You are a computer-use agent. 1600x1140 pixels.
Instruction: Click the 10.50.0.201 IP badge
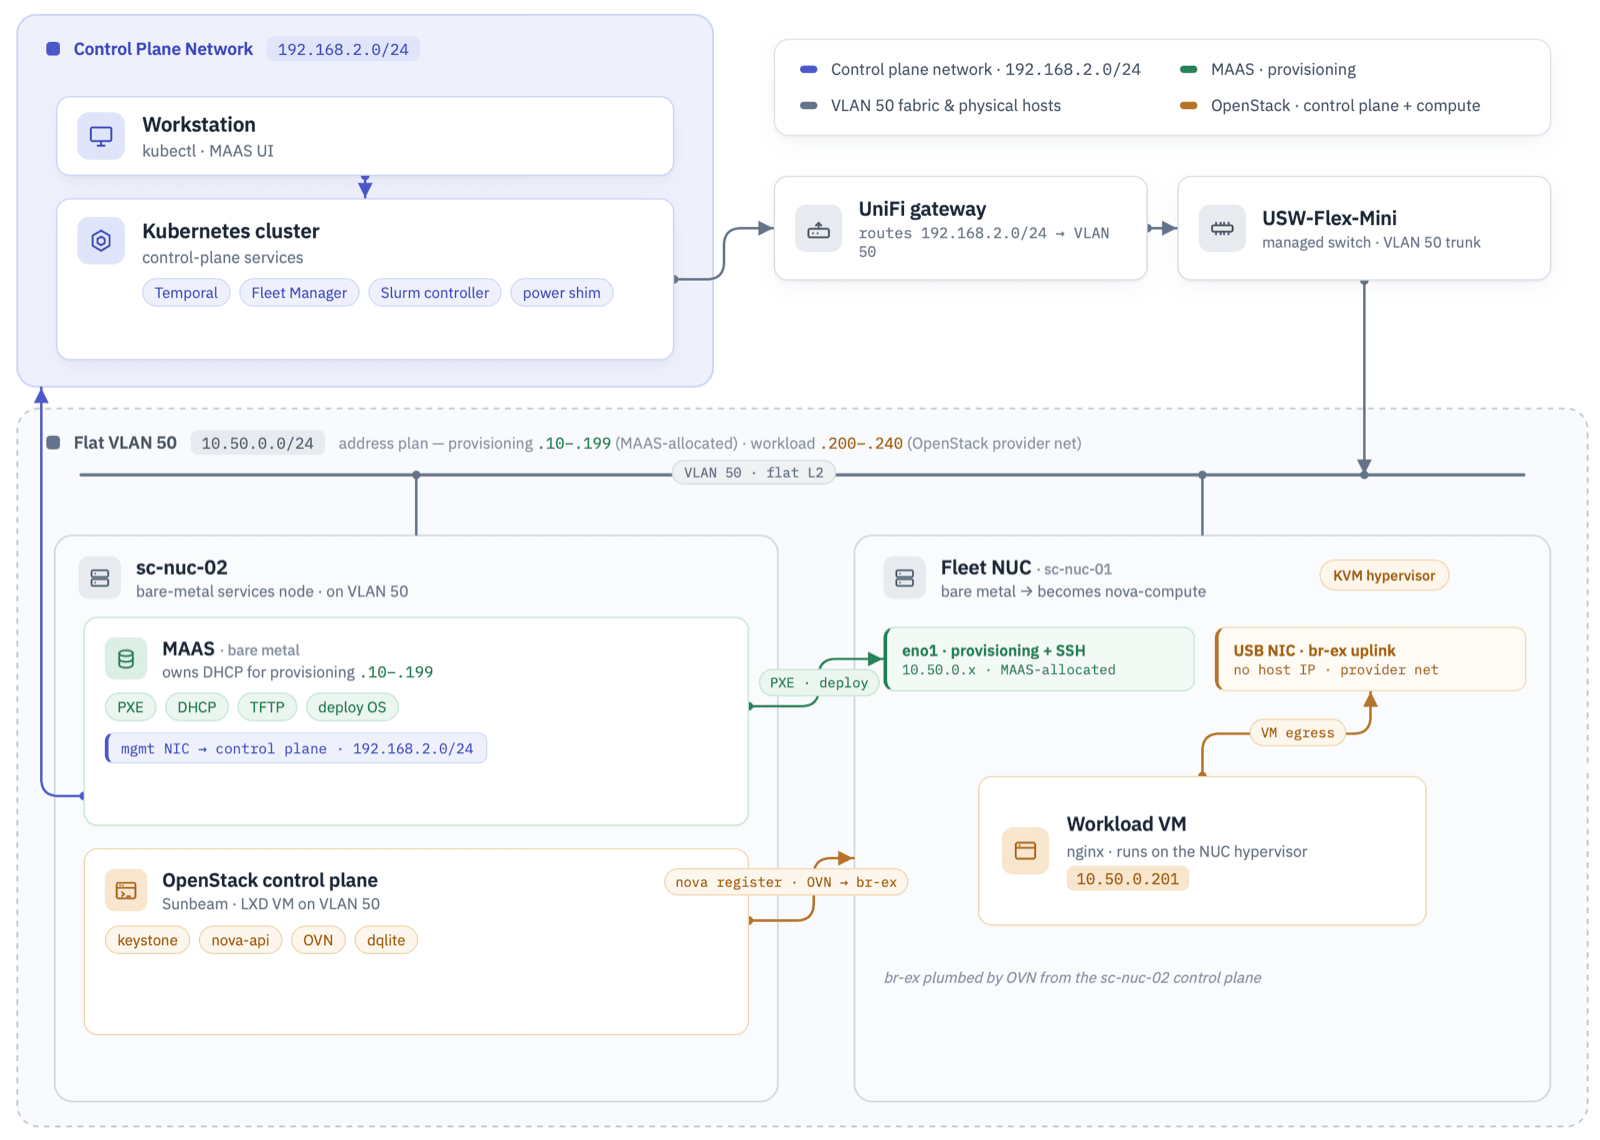point(1128,879)
